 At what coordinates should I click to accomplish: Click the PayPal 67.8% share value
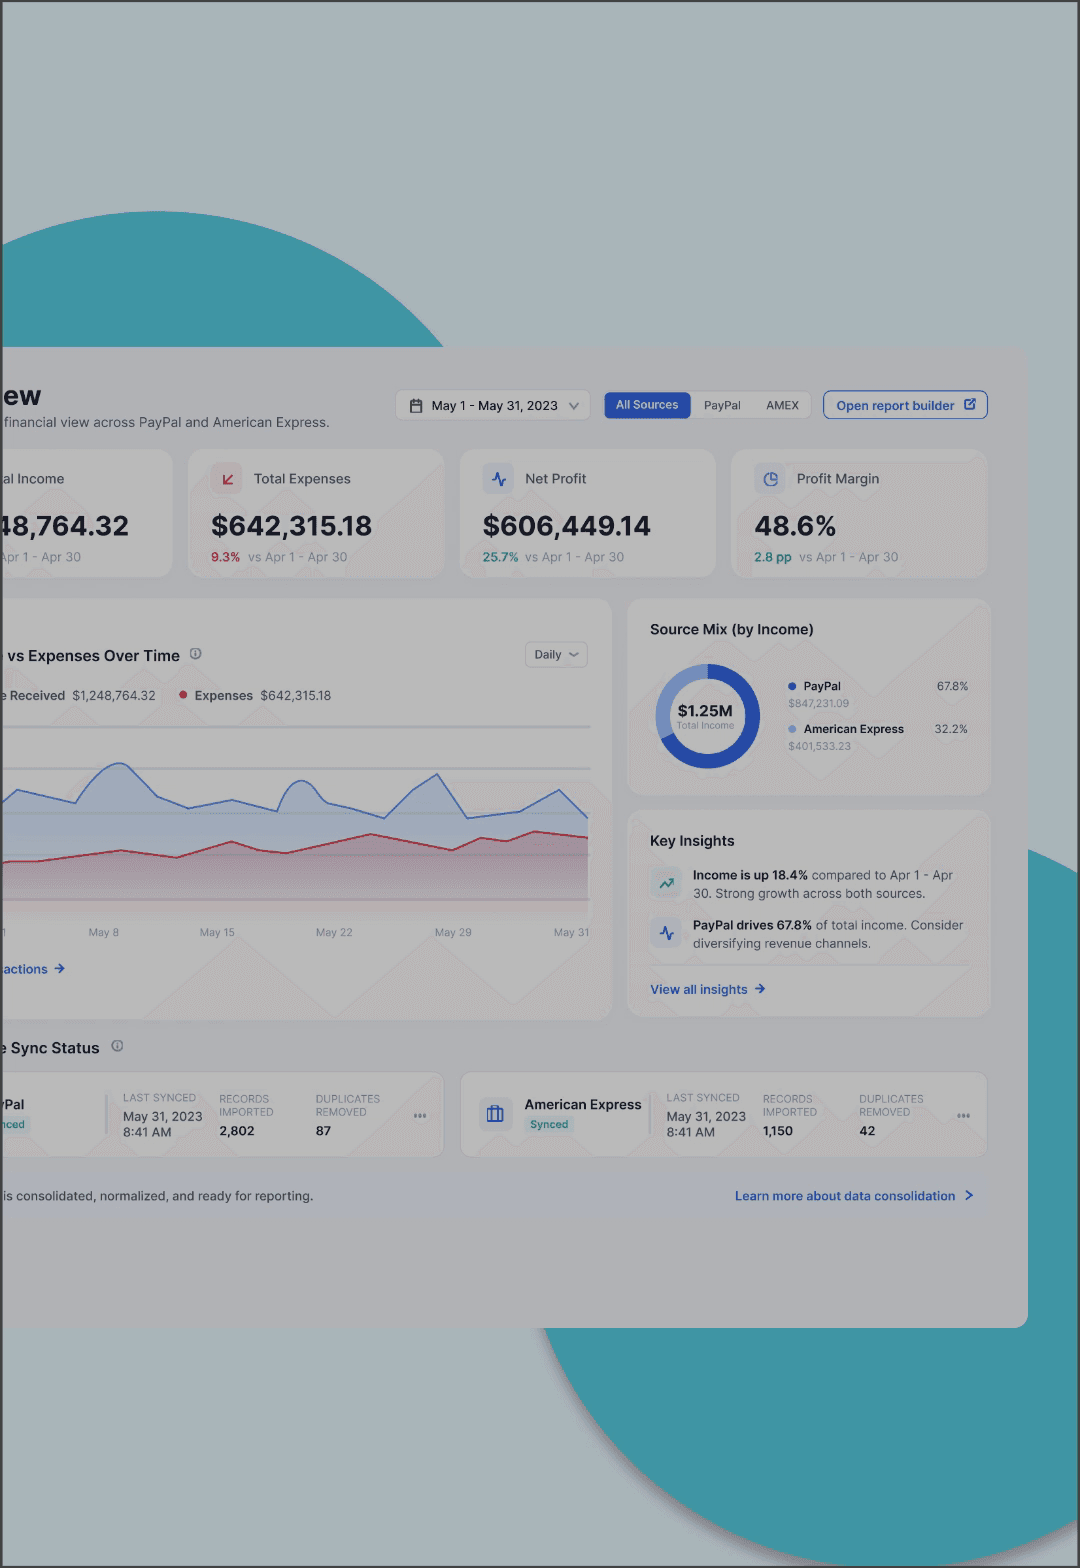(x=952, y=686)
